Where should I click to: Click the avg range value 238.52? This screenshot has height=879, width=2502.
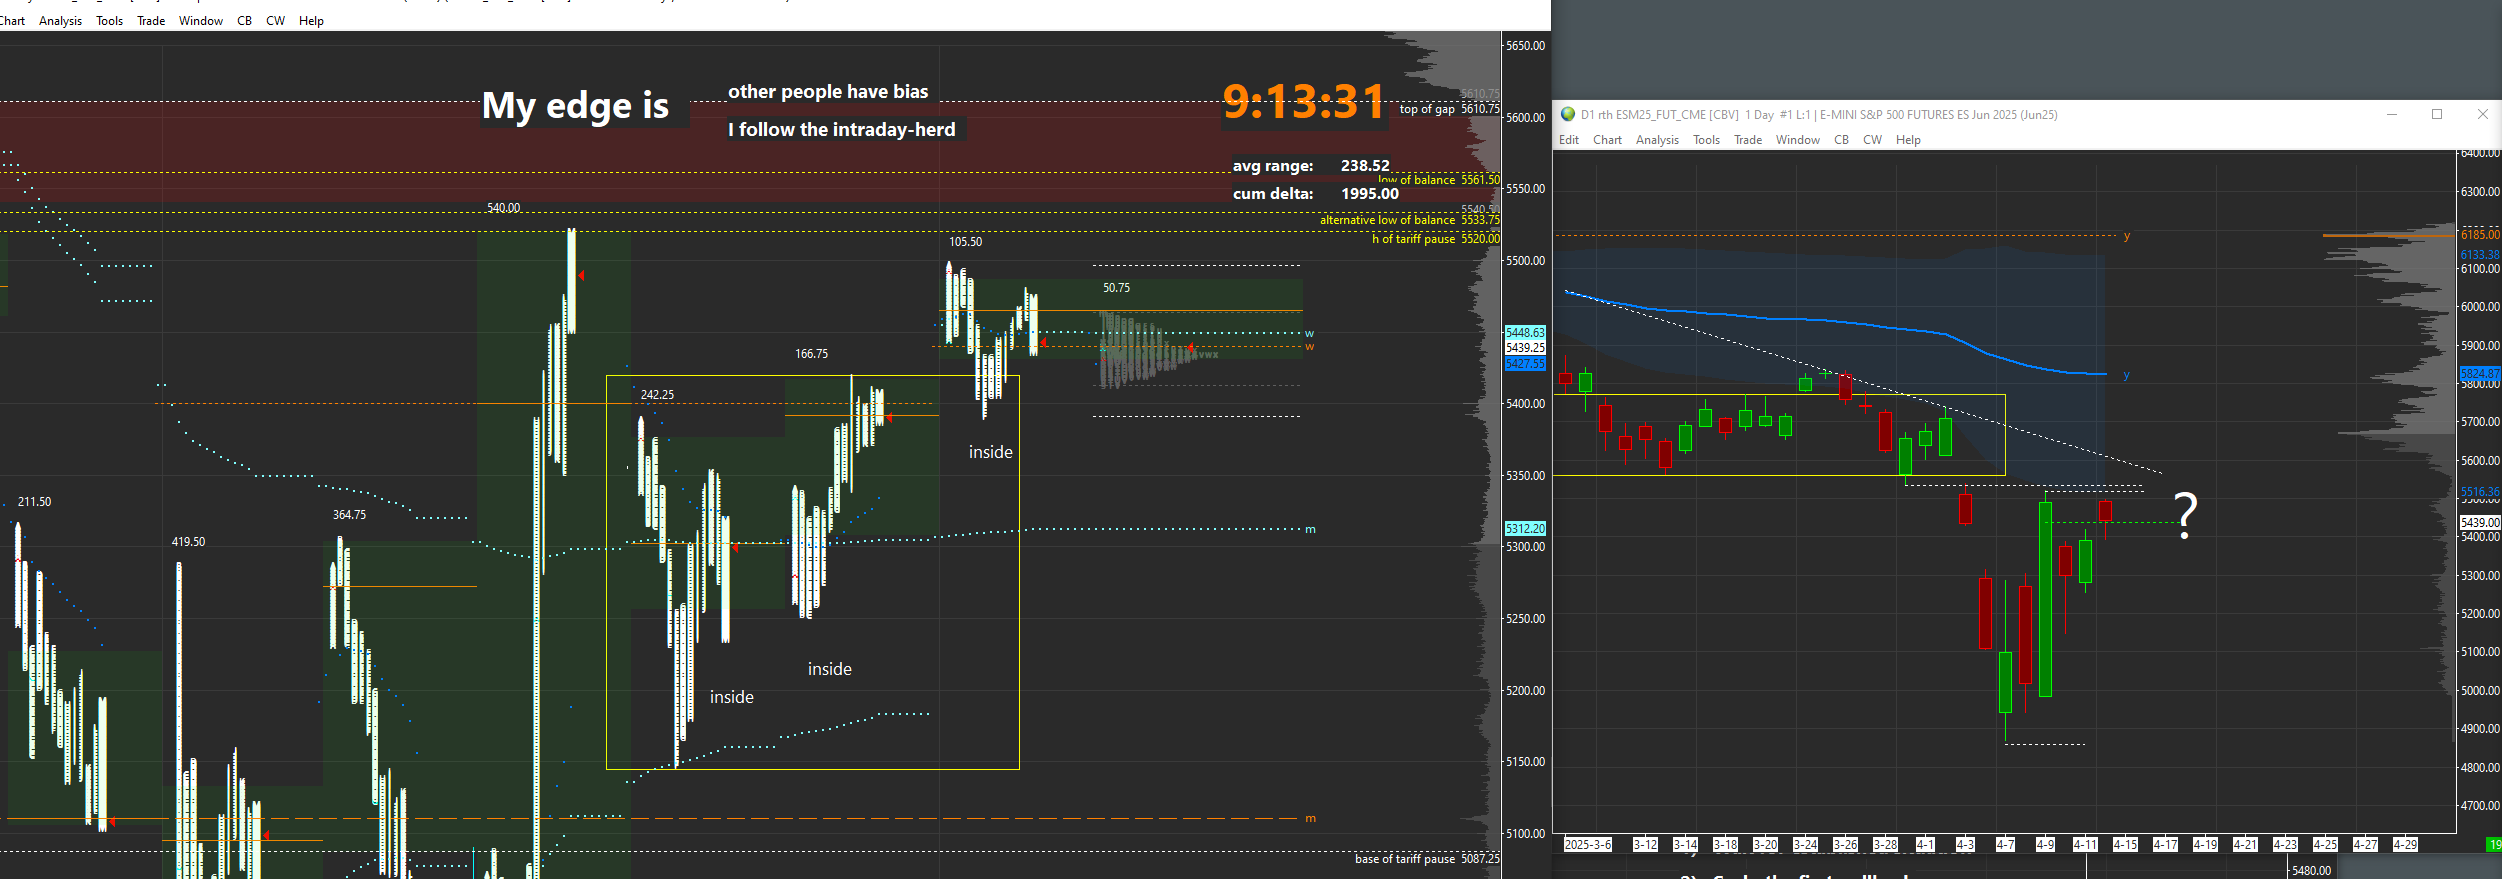(x=1365, y=166)
